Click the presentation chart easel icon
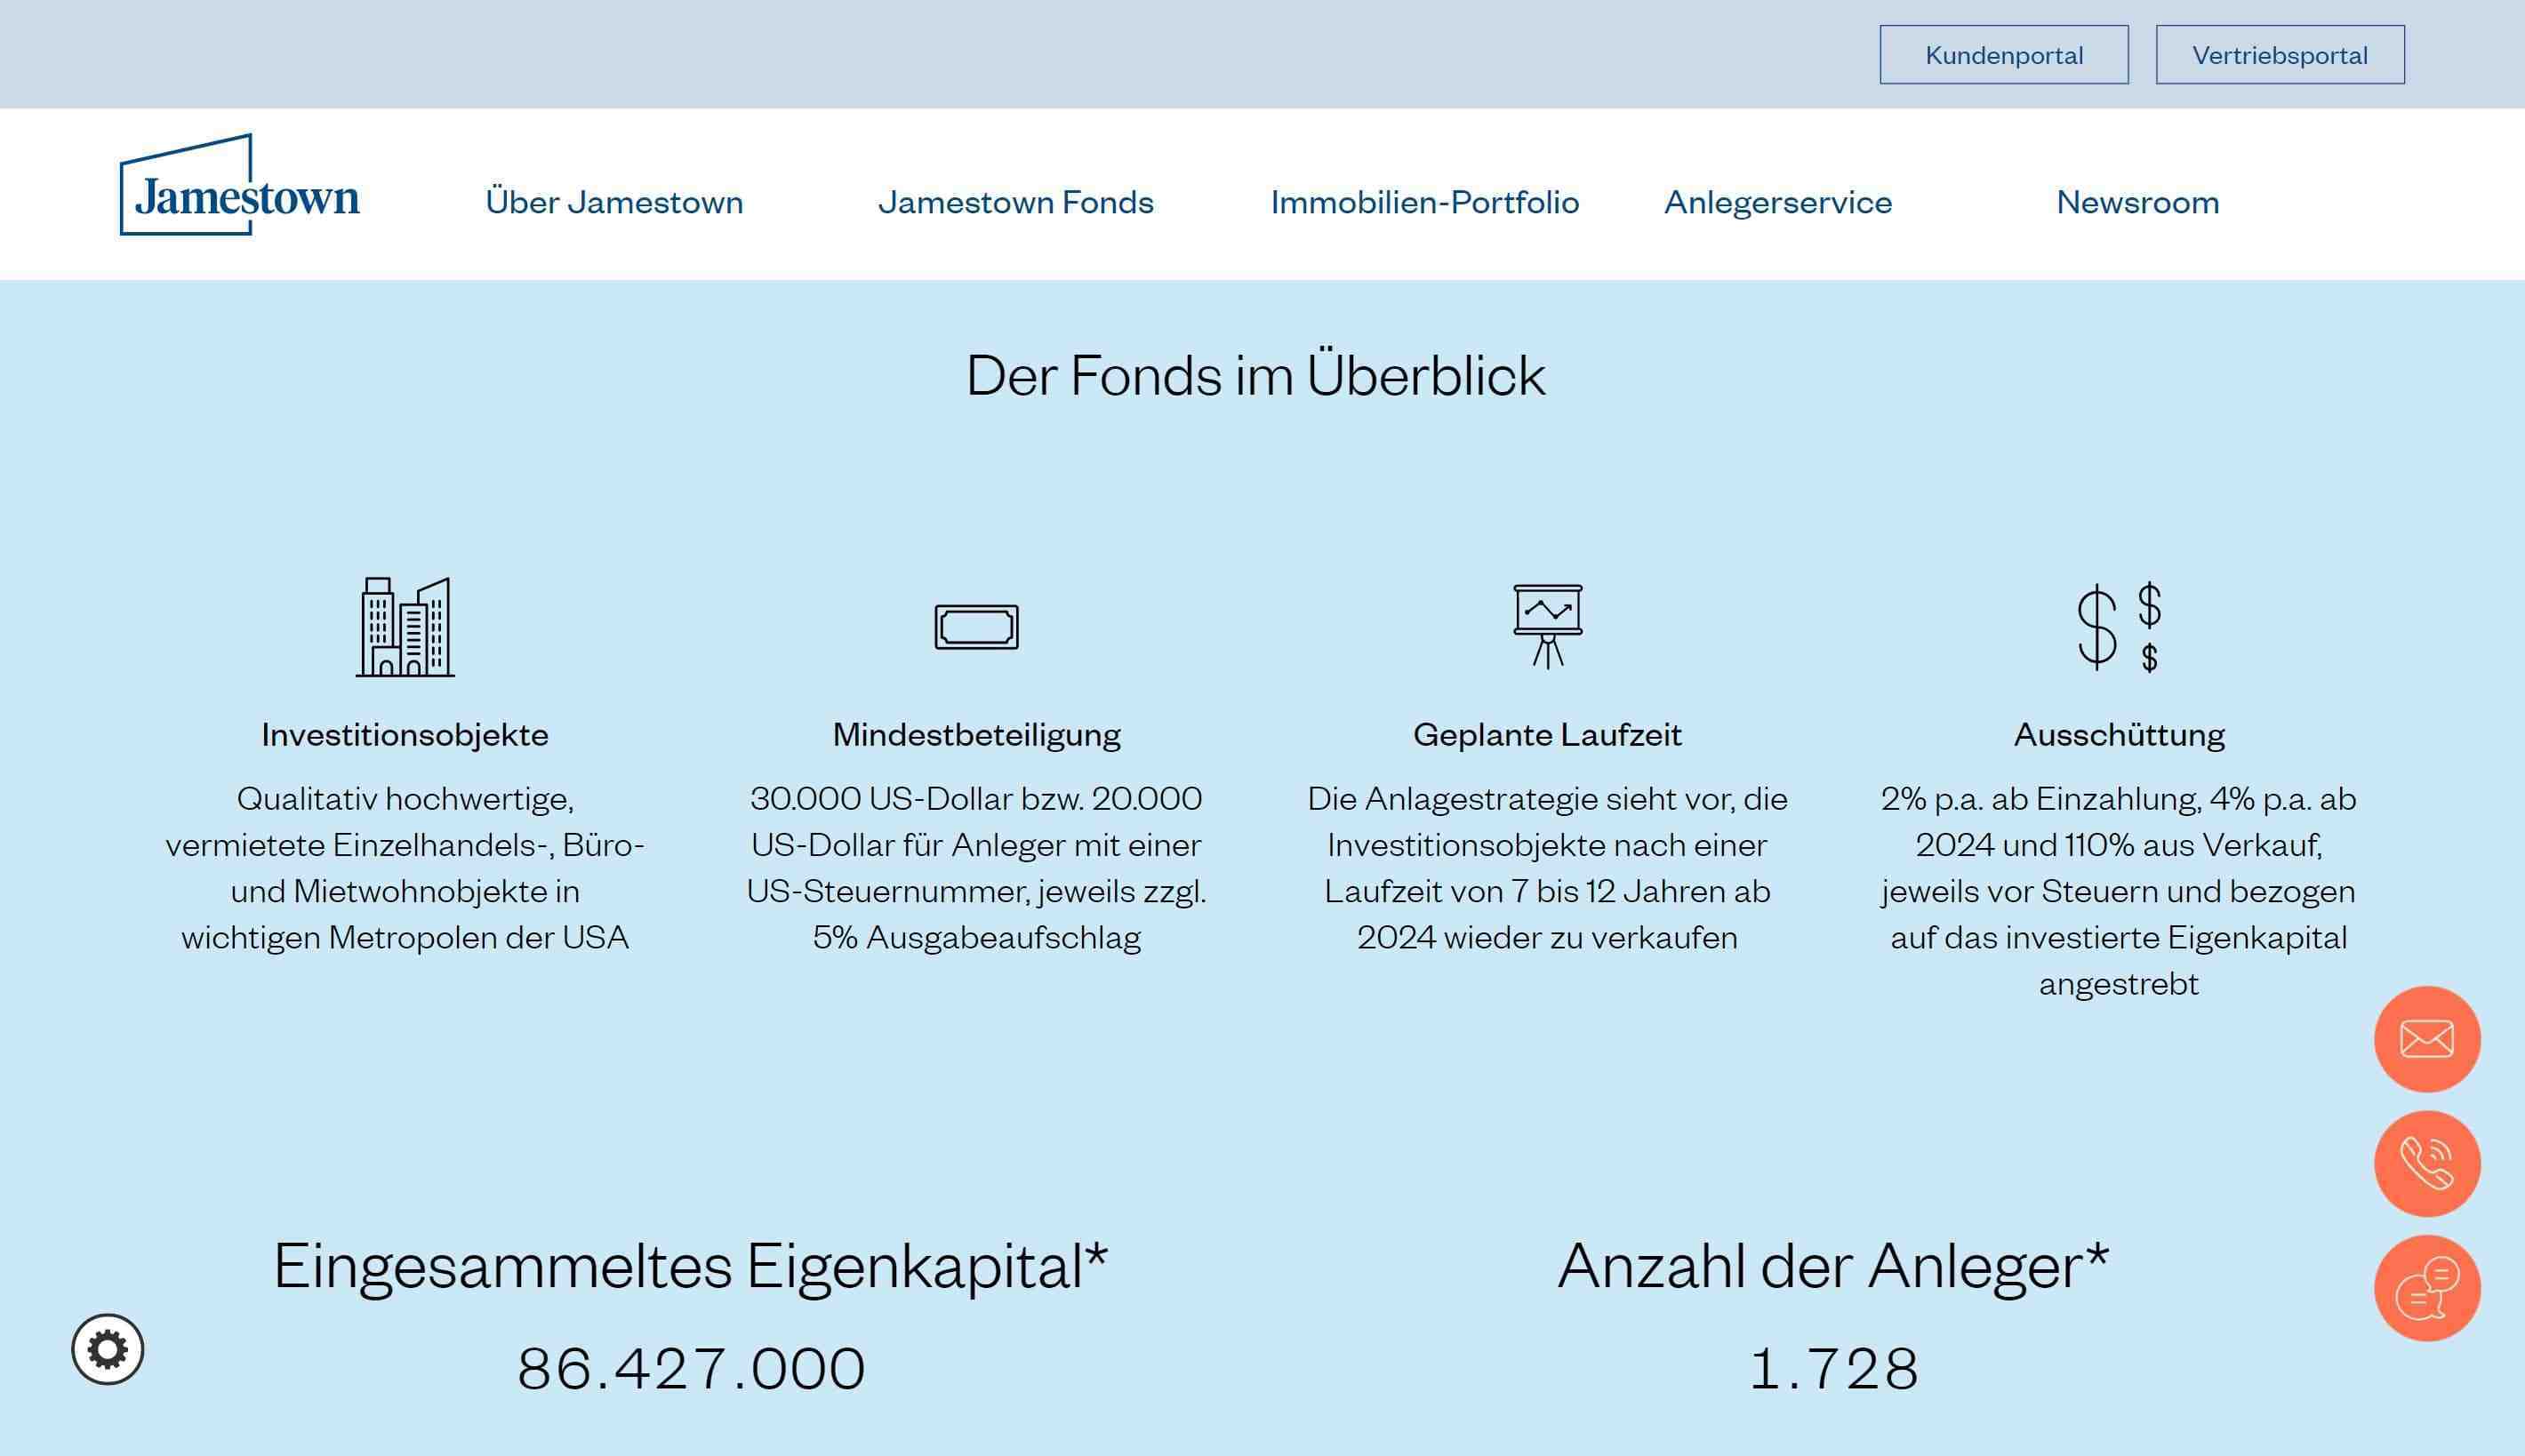This screenshot has width=2525, height=1456. pos(1547,626)
